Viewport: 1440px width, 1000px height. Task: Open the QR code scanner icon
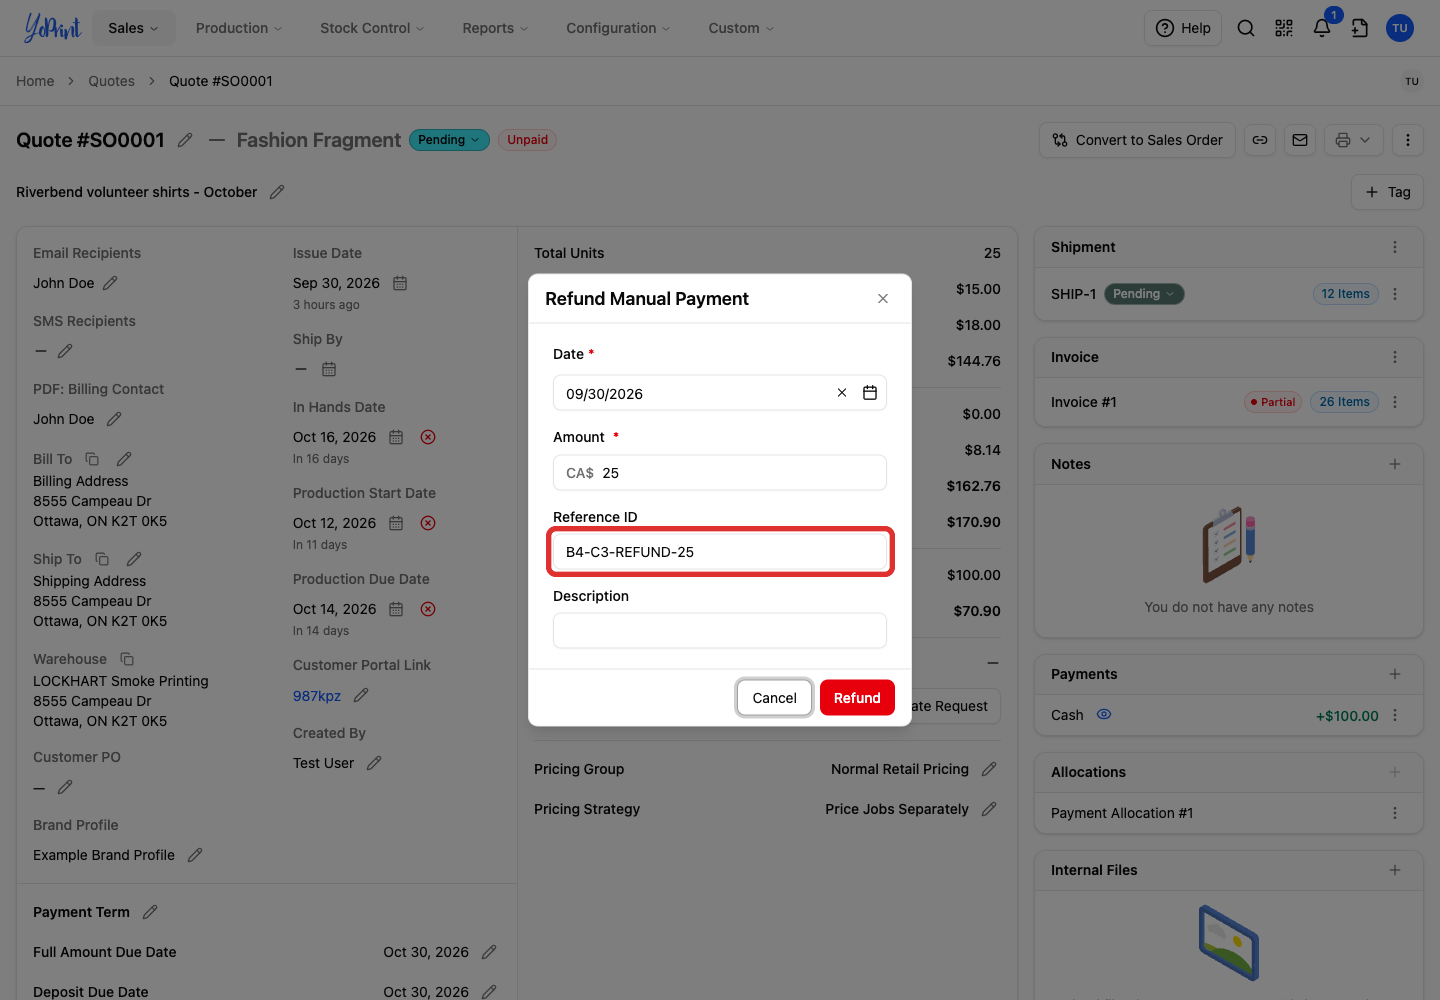coord(1284,28)
